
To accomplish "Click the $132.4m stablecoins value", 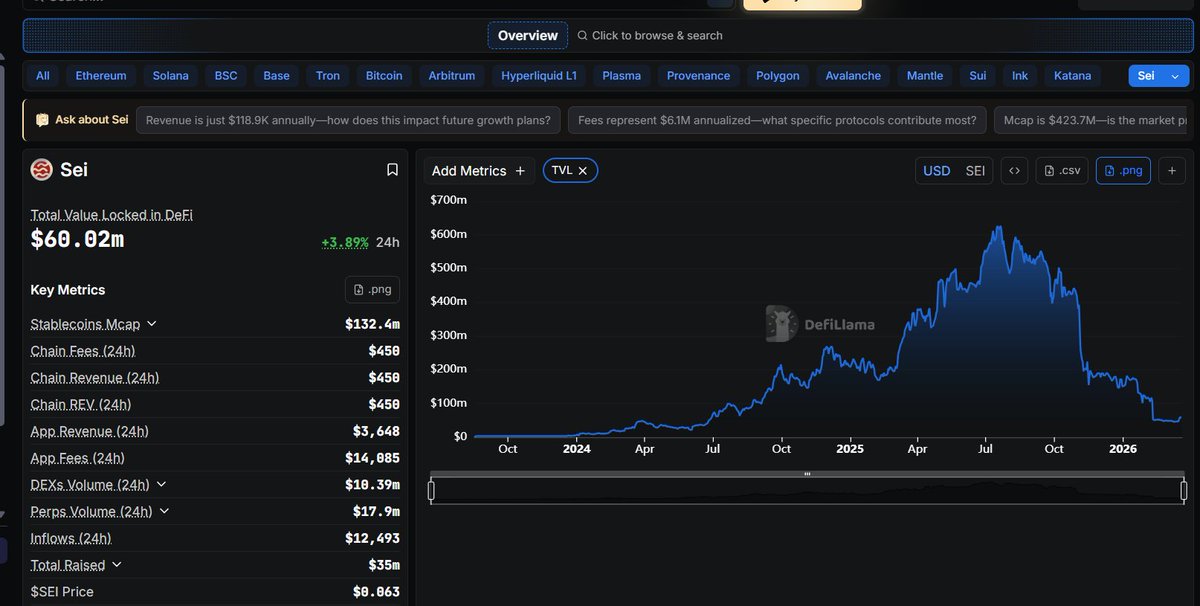I will [x=372, y=324].
